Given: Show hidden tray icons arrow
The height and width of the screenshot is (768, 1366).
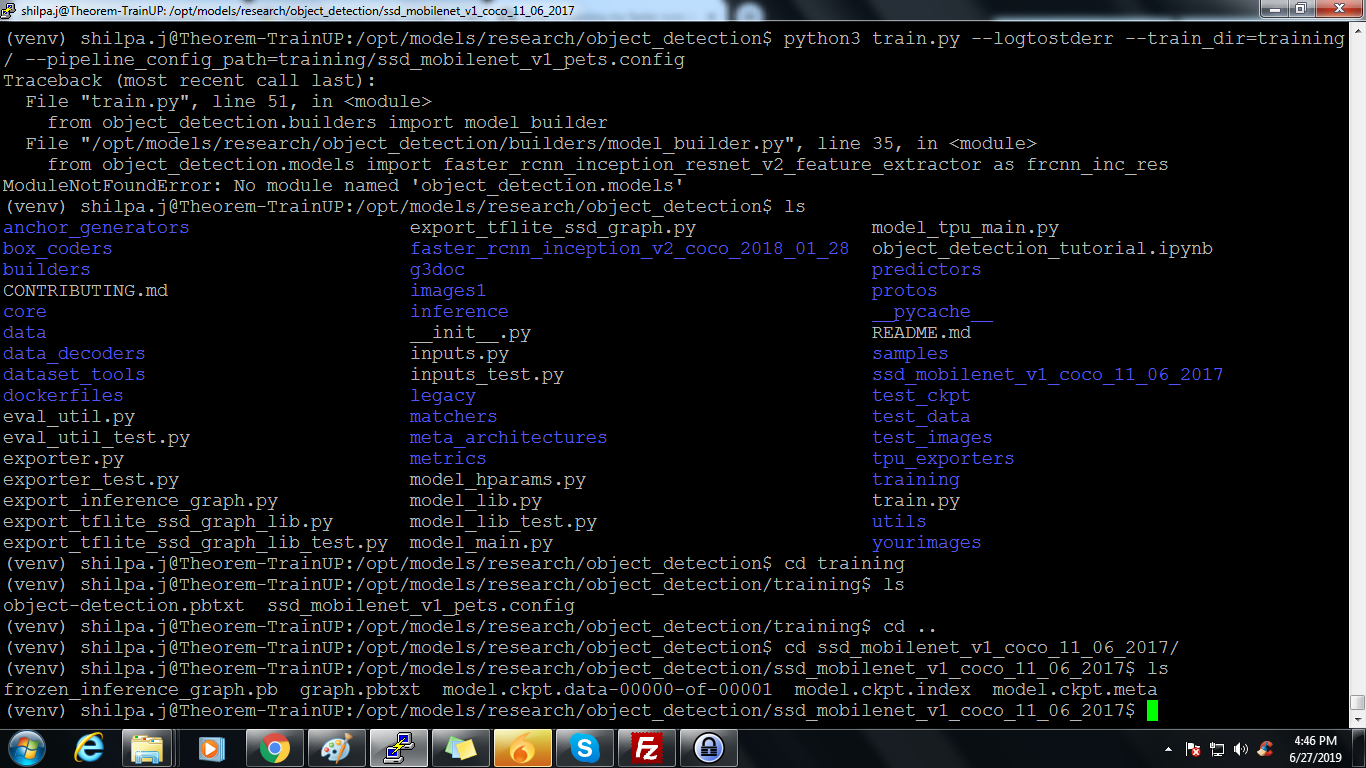Looking at the screenshot, I should [x=1168, y=748].
